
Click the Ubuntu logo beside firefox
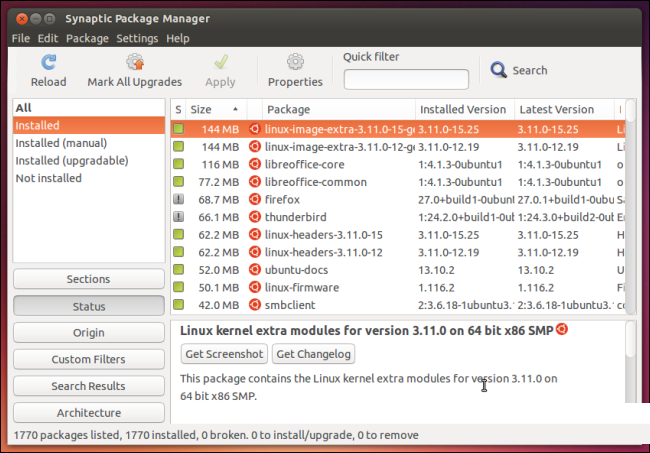pos(254,200)
